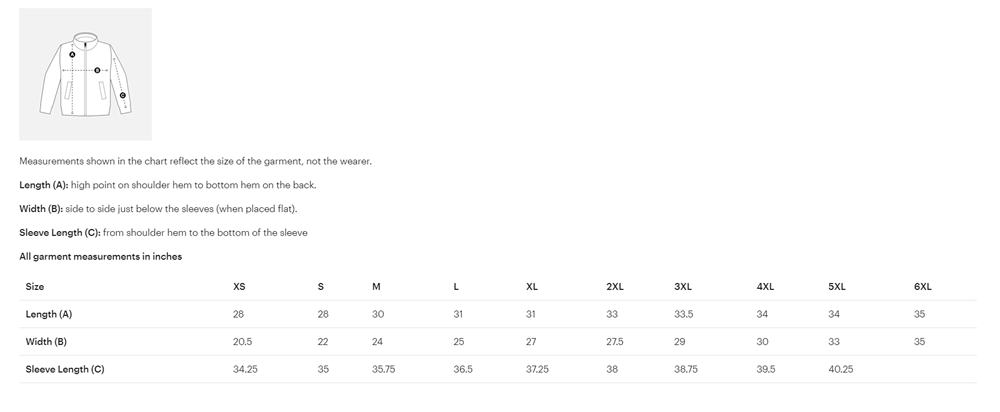Viewport: 1000px width, 412px height.
Task: Click the 40.25 sleeve length value
Action: point(841,369)
